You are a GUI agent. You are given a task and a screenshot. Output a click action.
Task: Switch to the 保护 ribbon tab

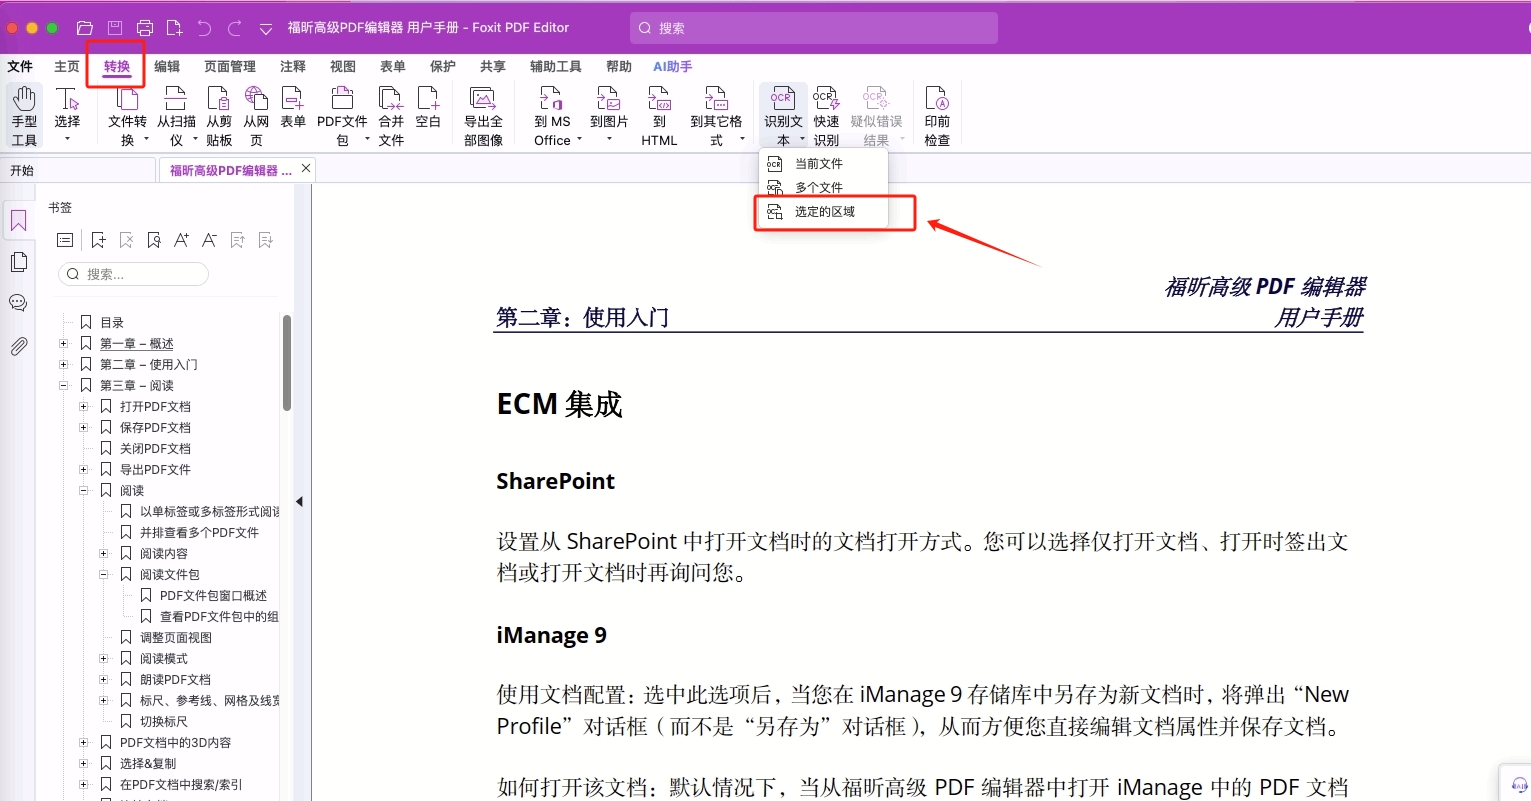443,67
